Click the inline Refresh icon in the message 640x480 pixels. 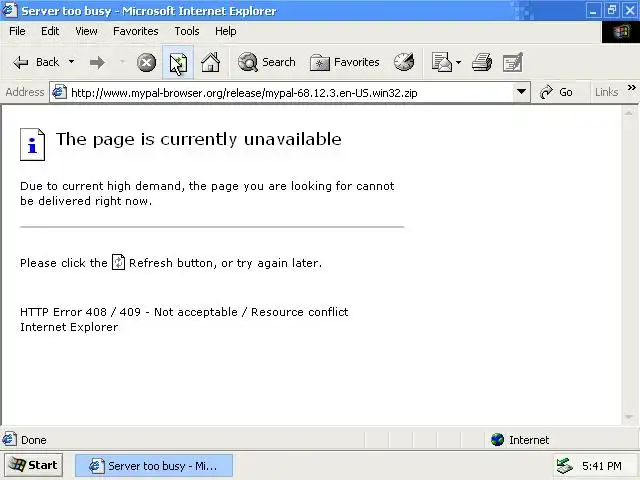[x=118, y=262]
